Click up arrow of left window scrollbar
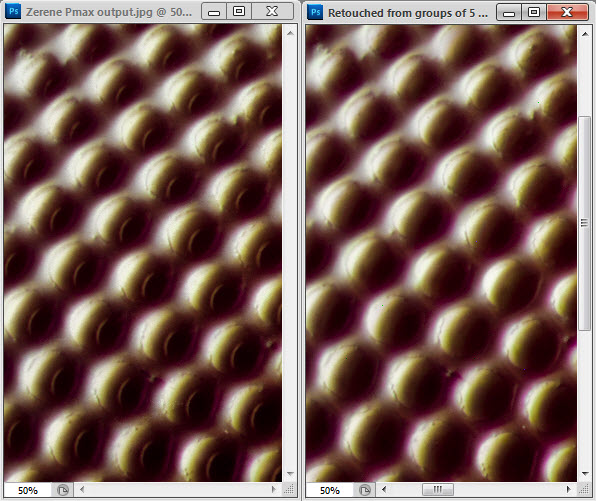The image size is (596, 501). [x=290, y=33]
